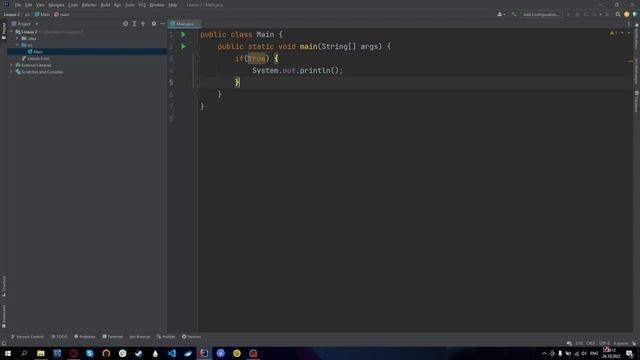Collapse all in Project panel toolbar
Image resolution: width=640 pixels, height=360 pixels.
[x=143, y=24]
